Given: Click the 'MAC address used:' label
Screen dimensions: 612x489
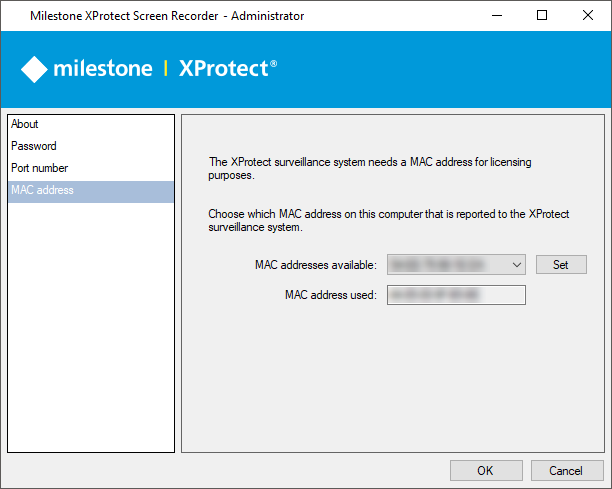Looking at the screenshot, I should pos(330,294).
